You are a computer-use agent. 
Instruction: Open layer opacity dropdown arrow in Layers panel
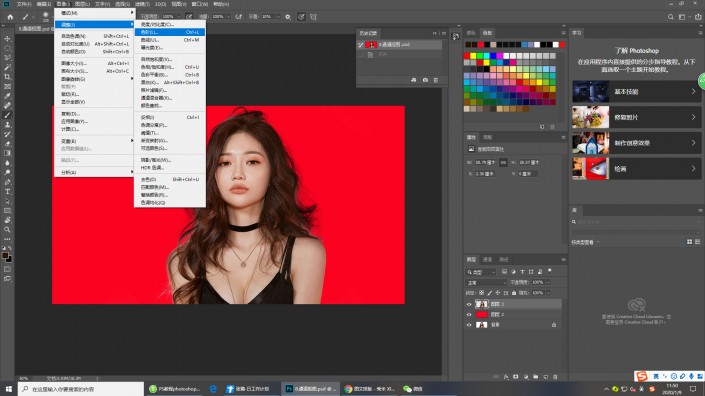pos(548,282)
